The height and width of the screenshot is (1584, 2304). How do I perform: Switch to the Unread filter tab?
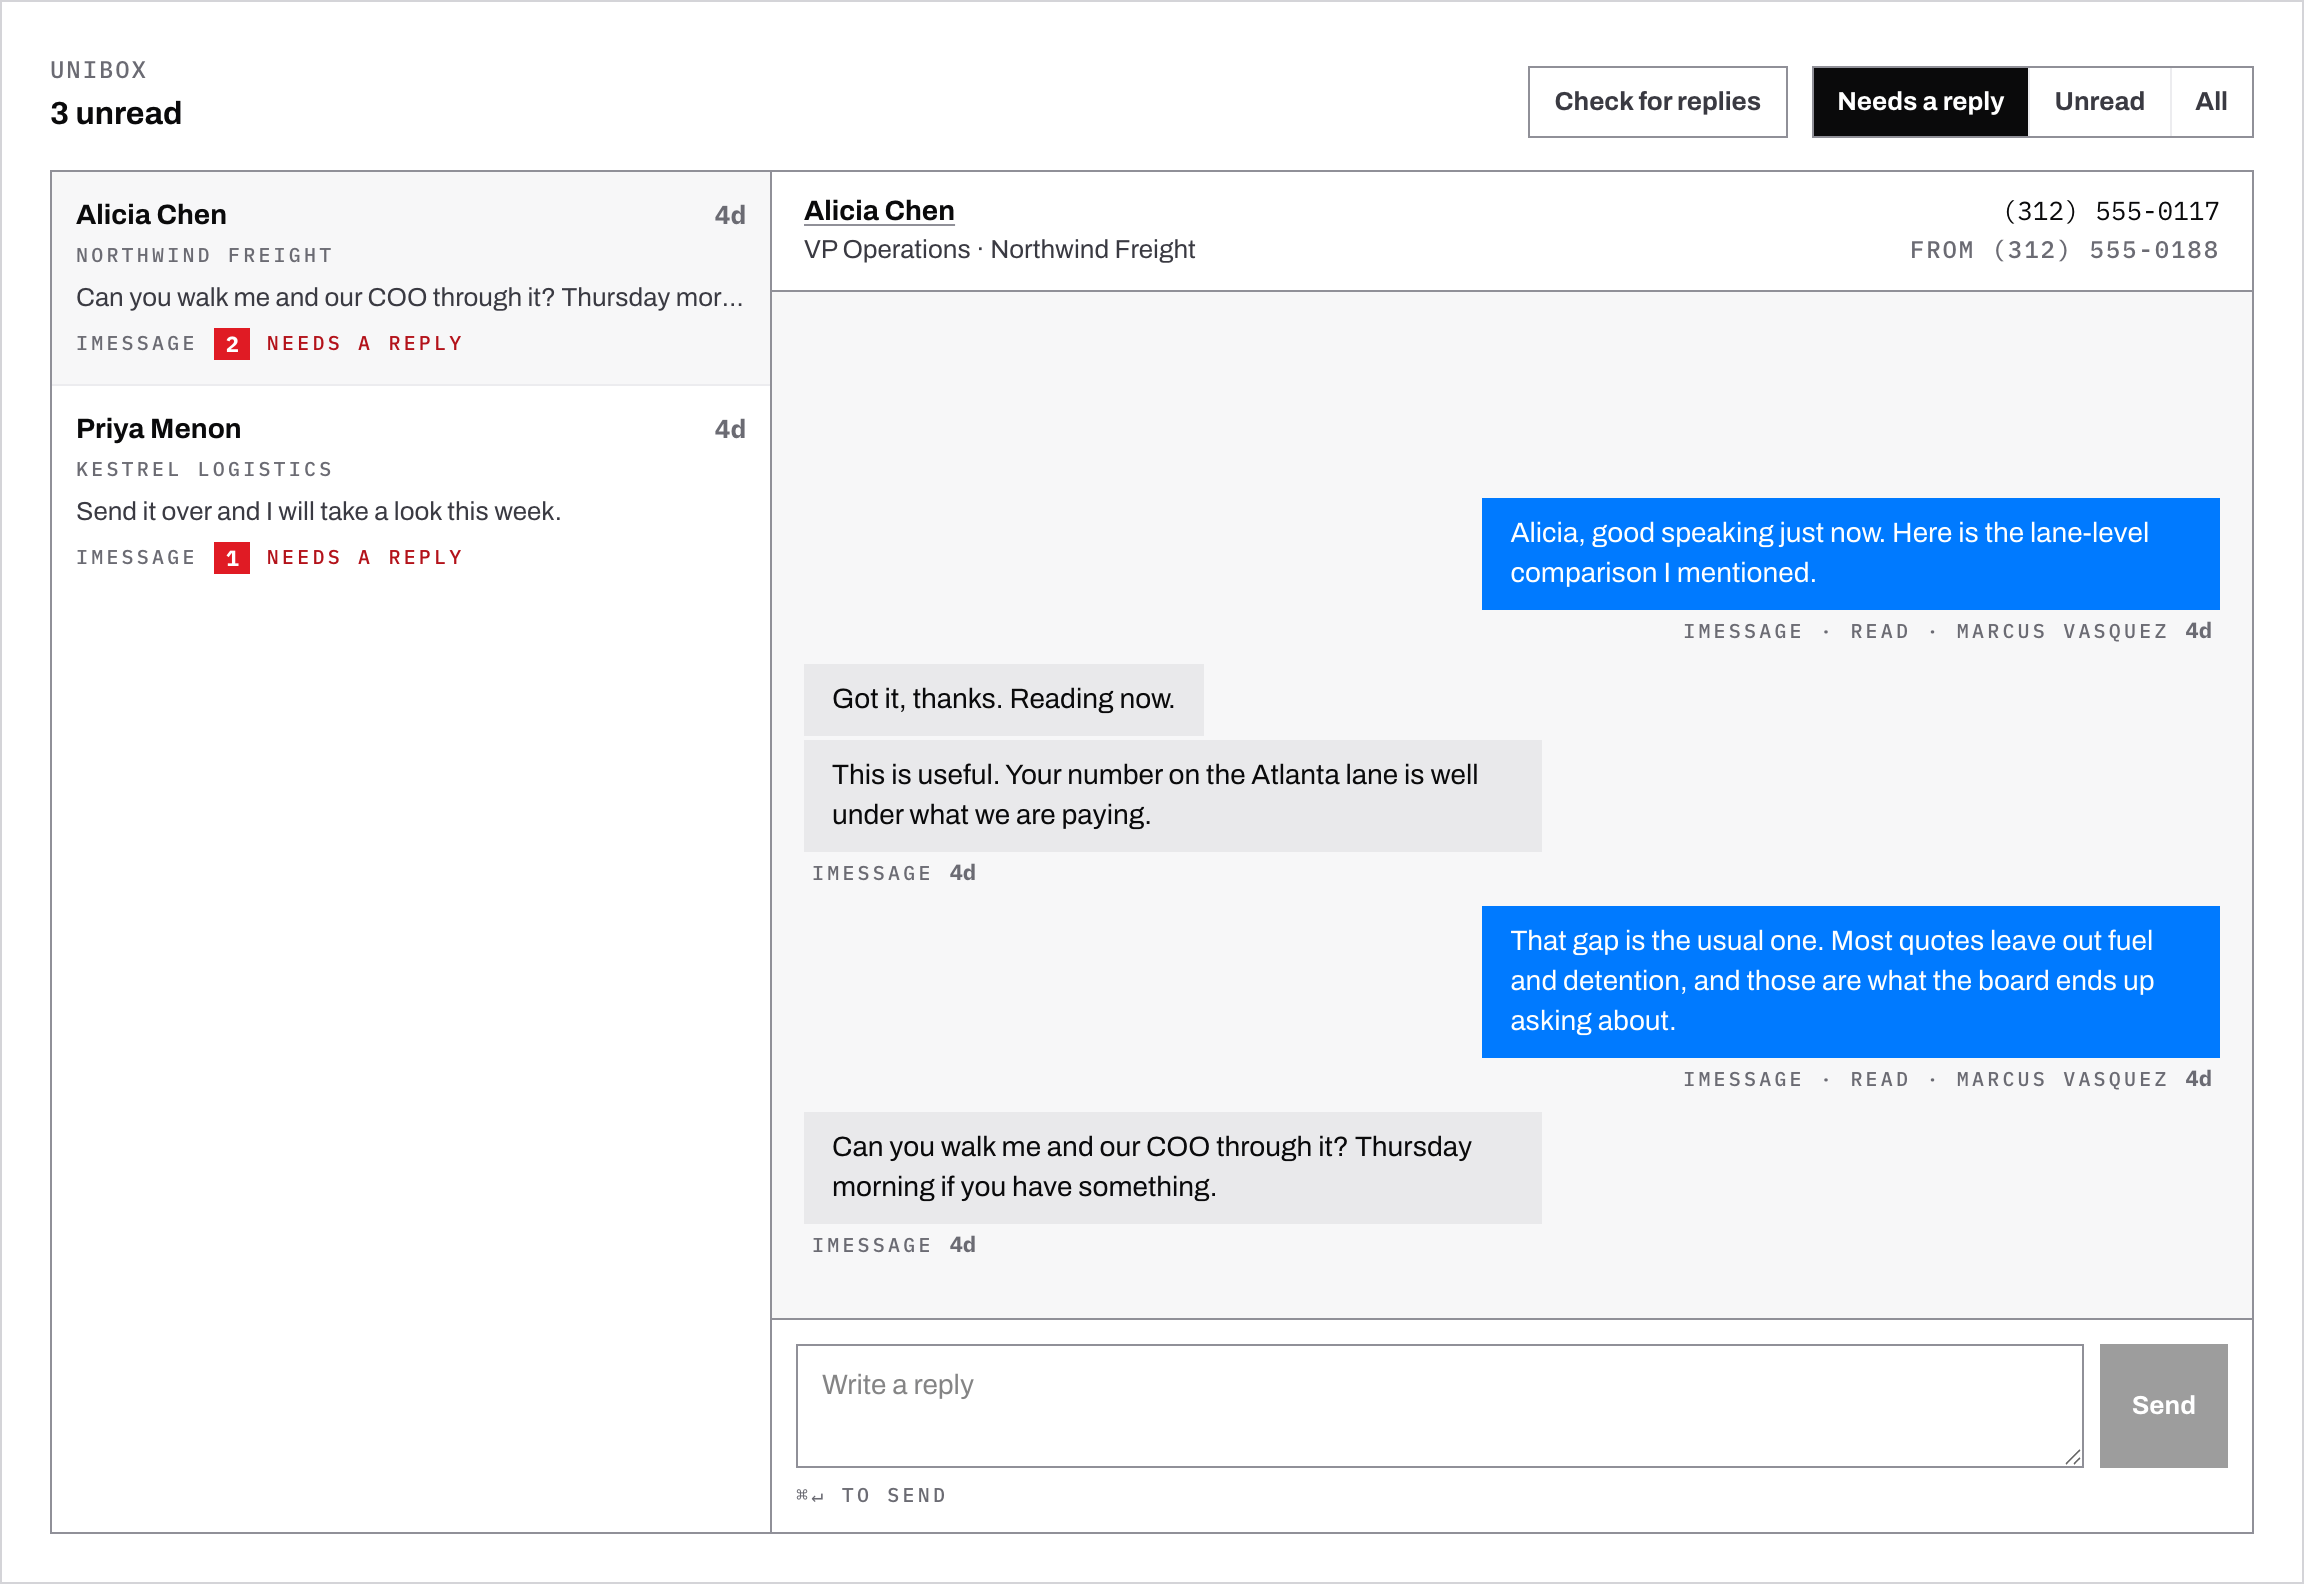point(2099,102)
